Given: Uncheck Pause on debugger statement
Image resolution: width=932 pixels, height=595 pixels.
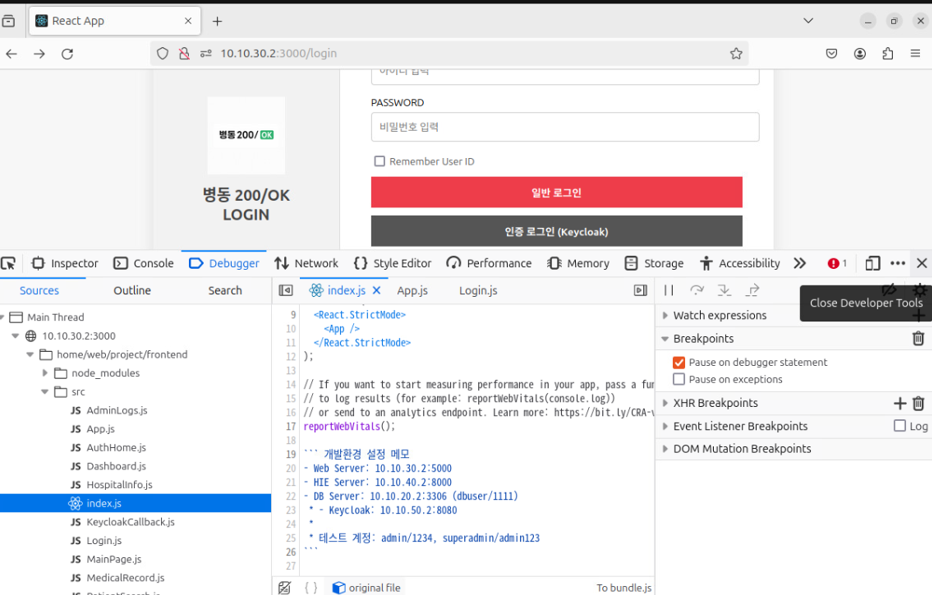Looking at the screenshot, I should pyautogui.click(x=679, y=362).
